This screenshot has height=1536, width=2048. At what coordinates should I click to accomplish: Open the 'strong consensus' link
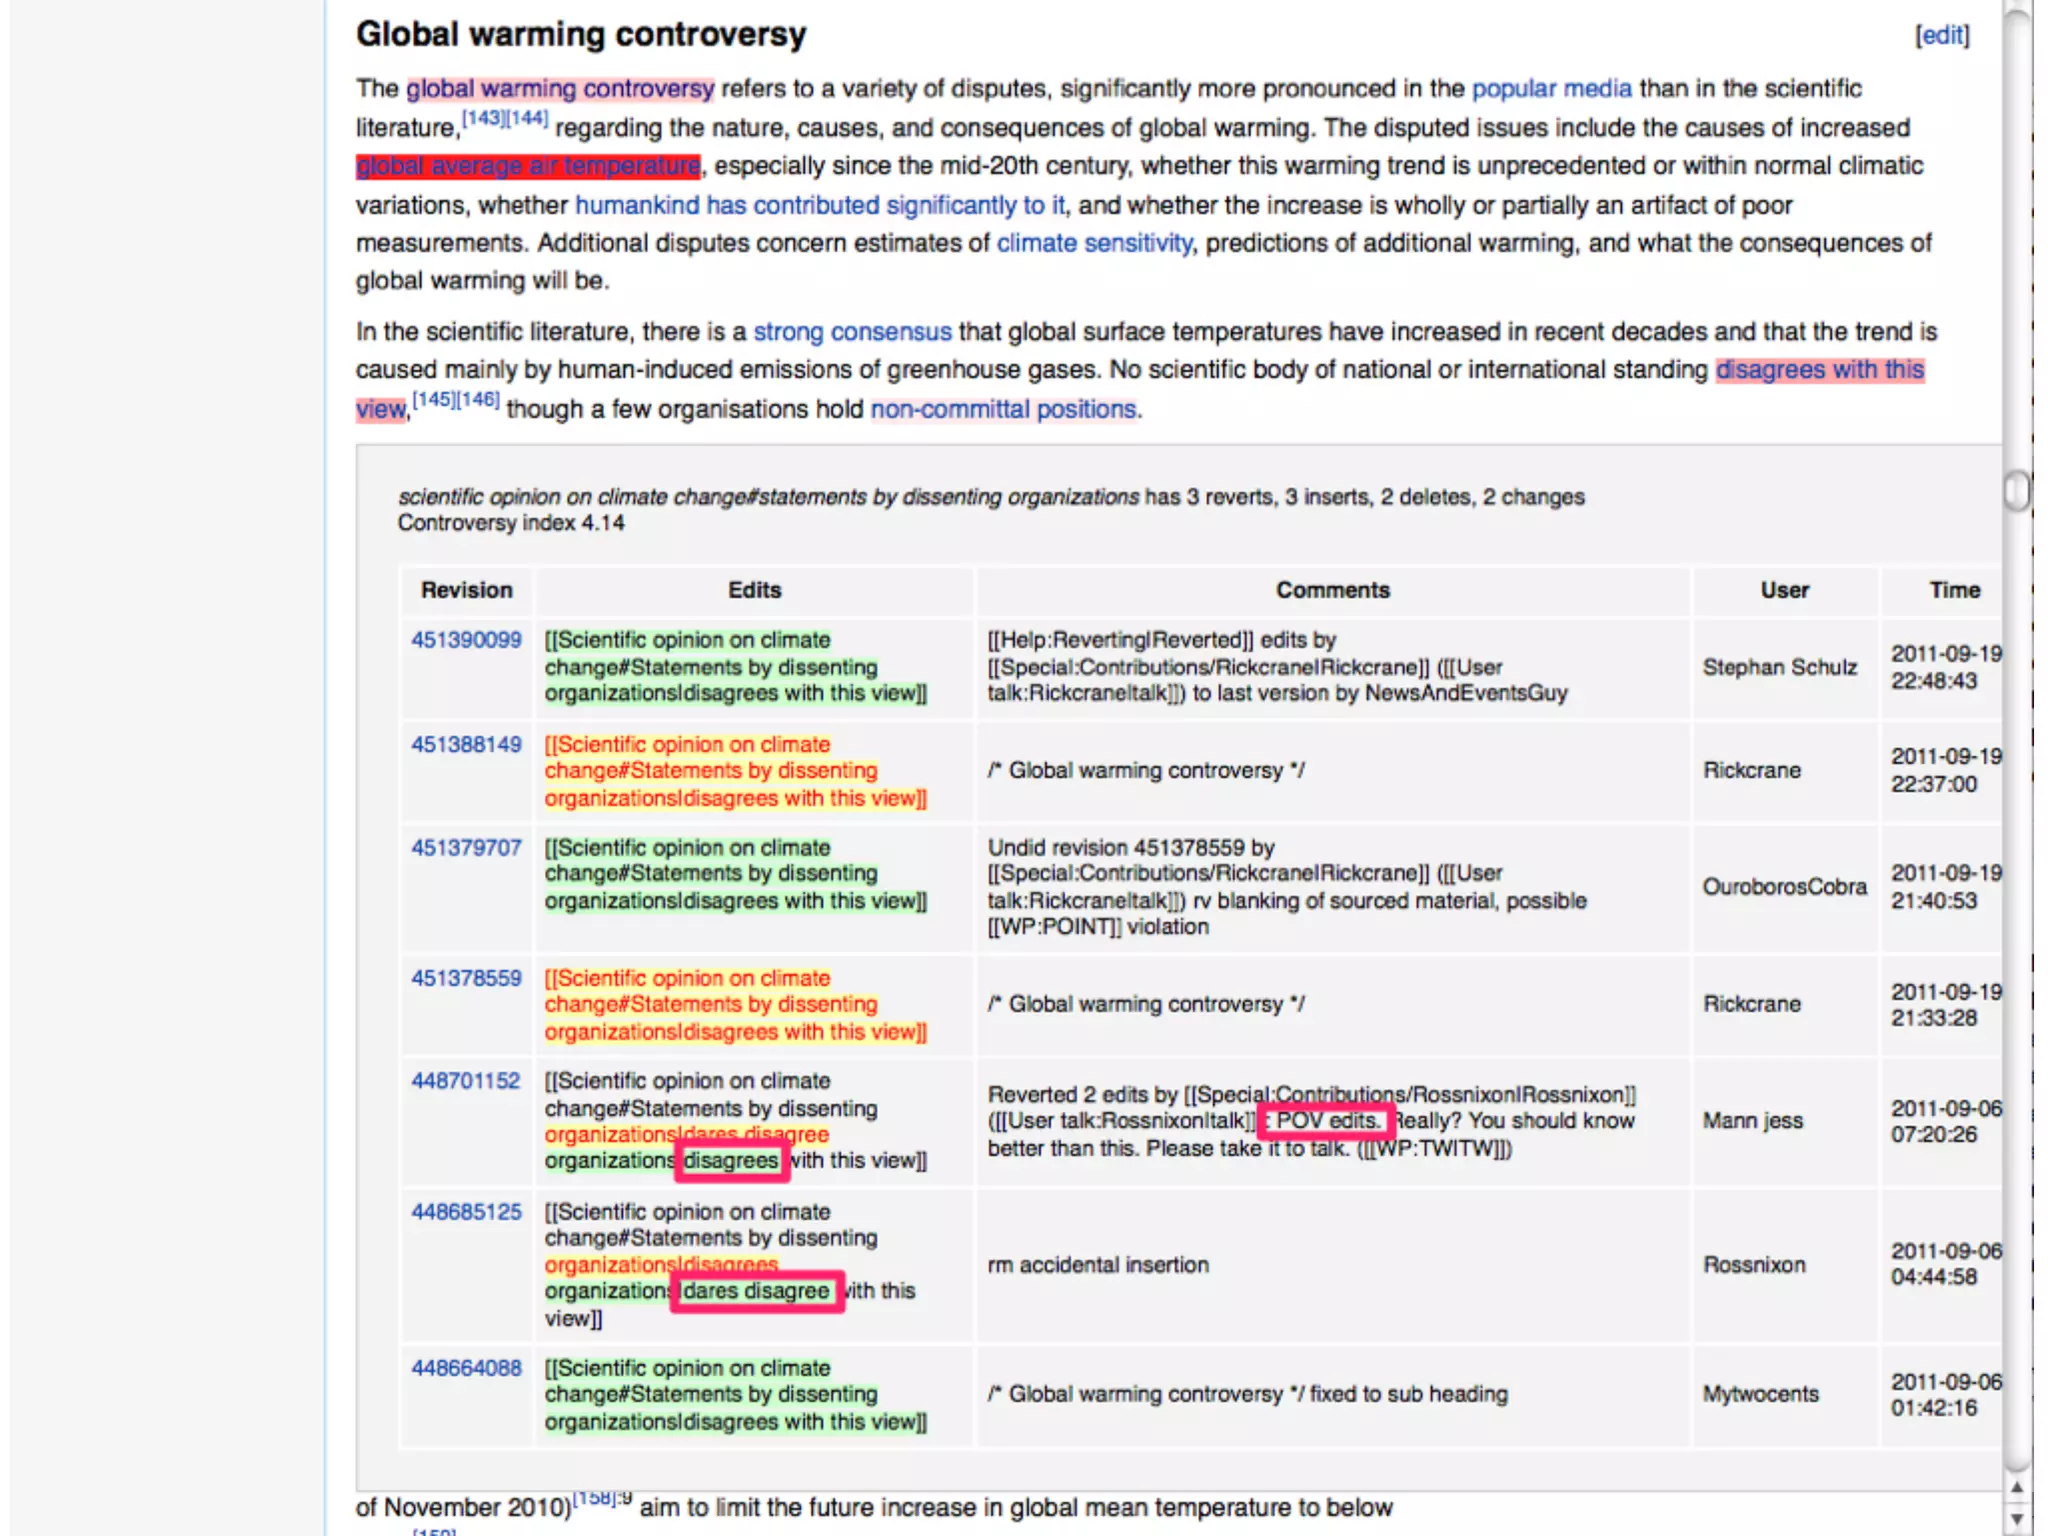pyautogui.click(x=852, y=332)
